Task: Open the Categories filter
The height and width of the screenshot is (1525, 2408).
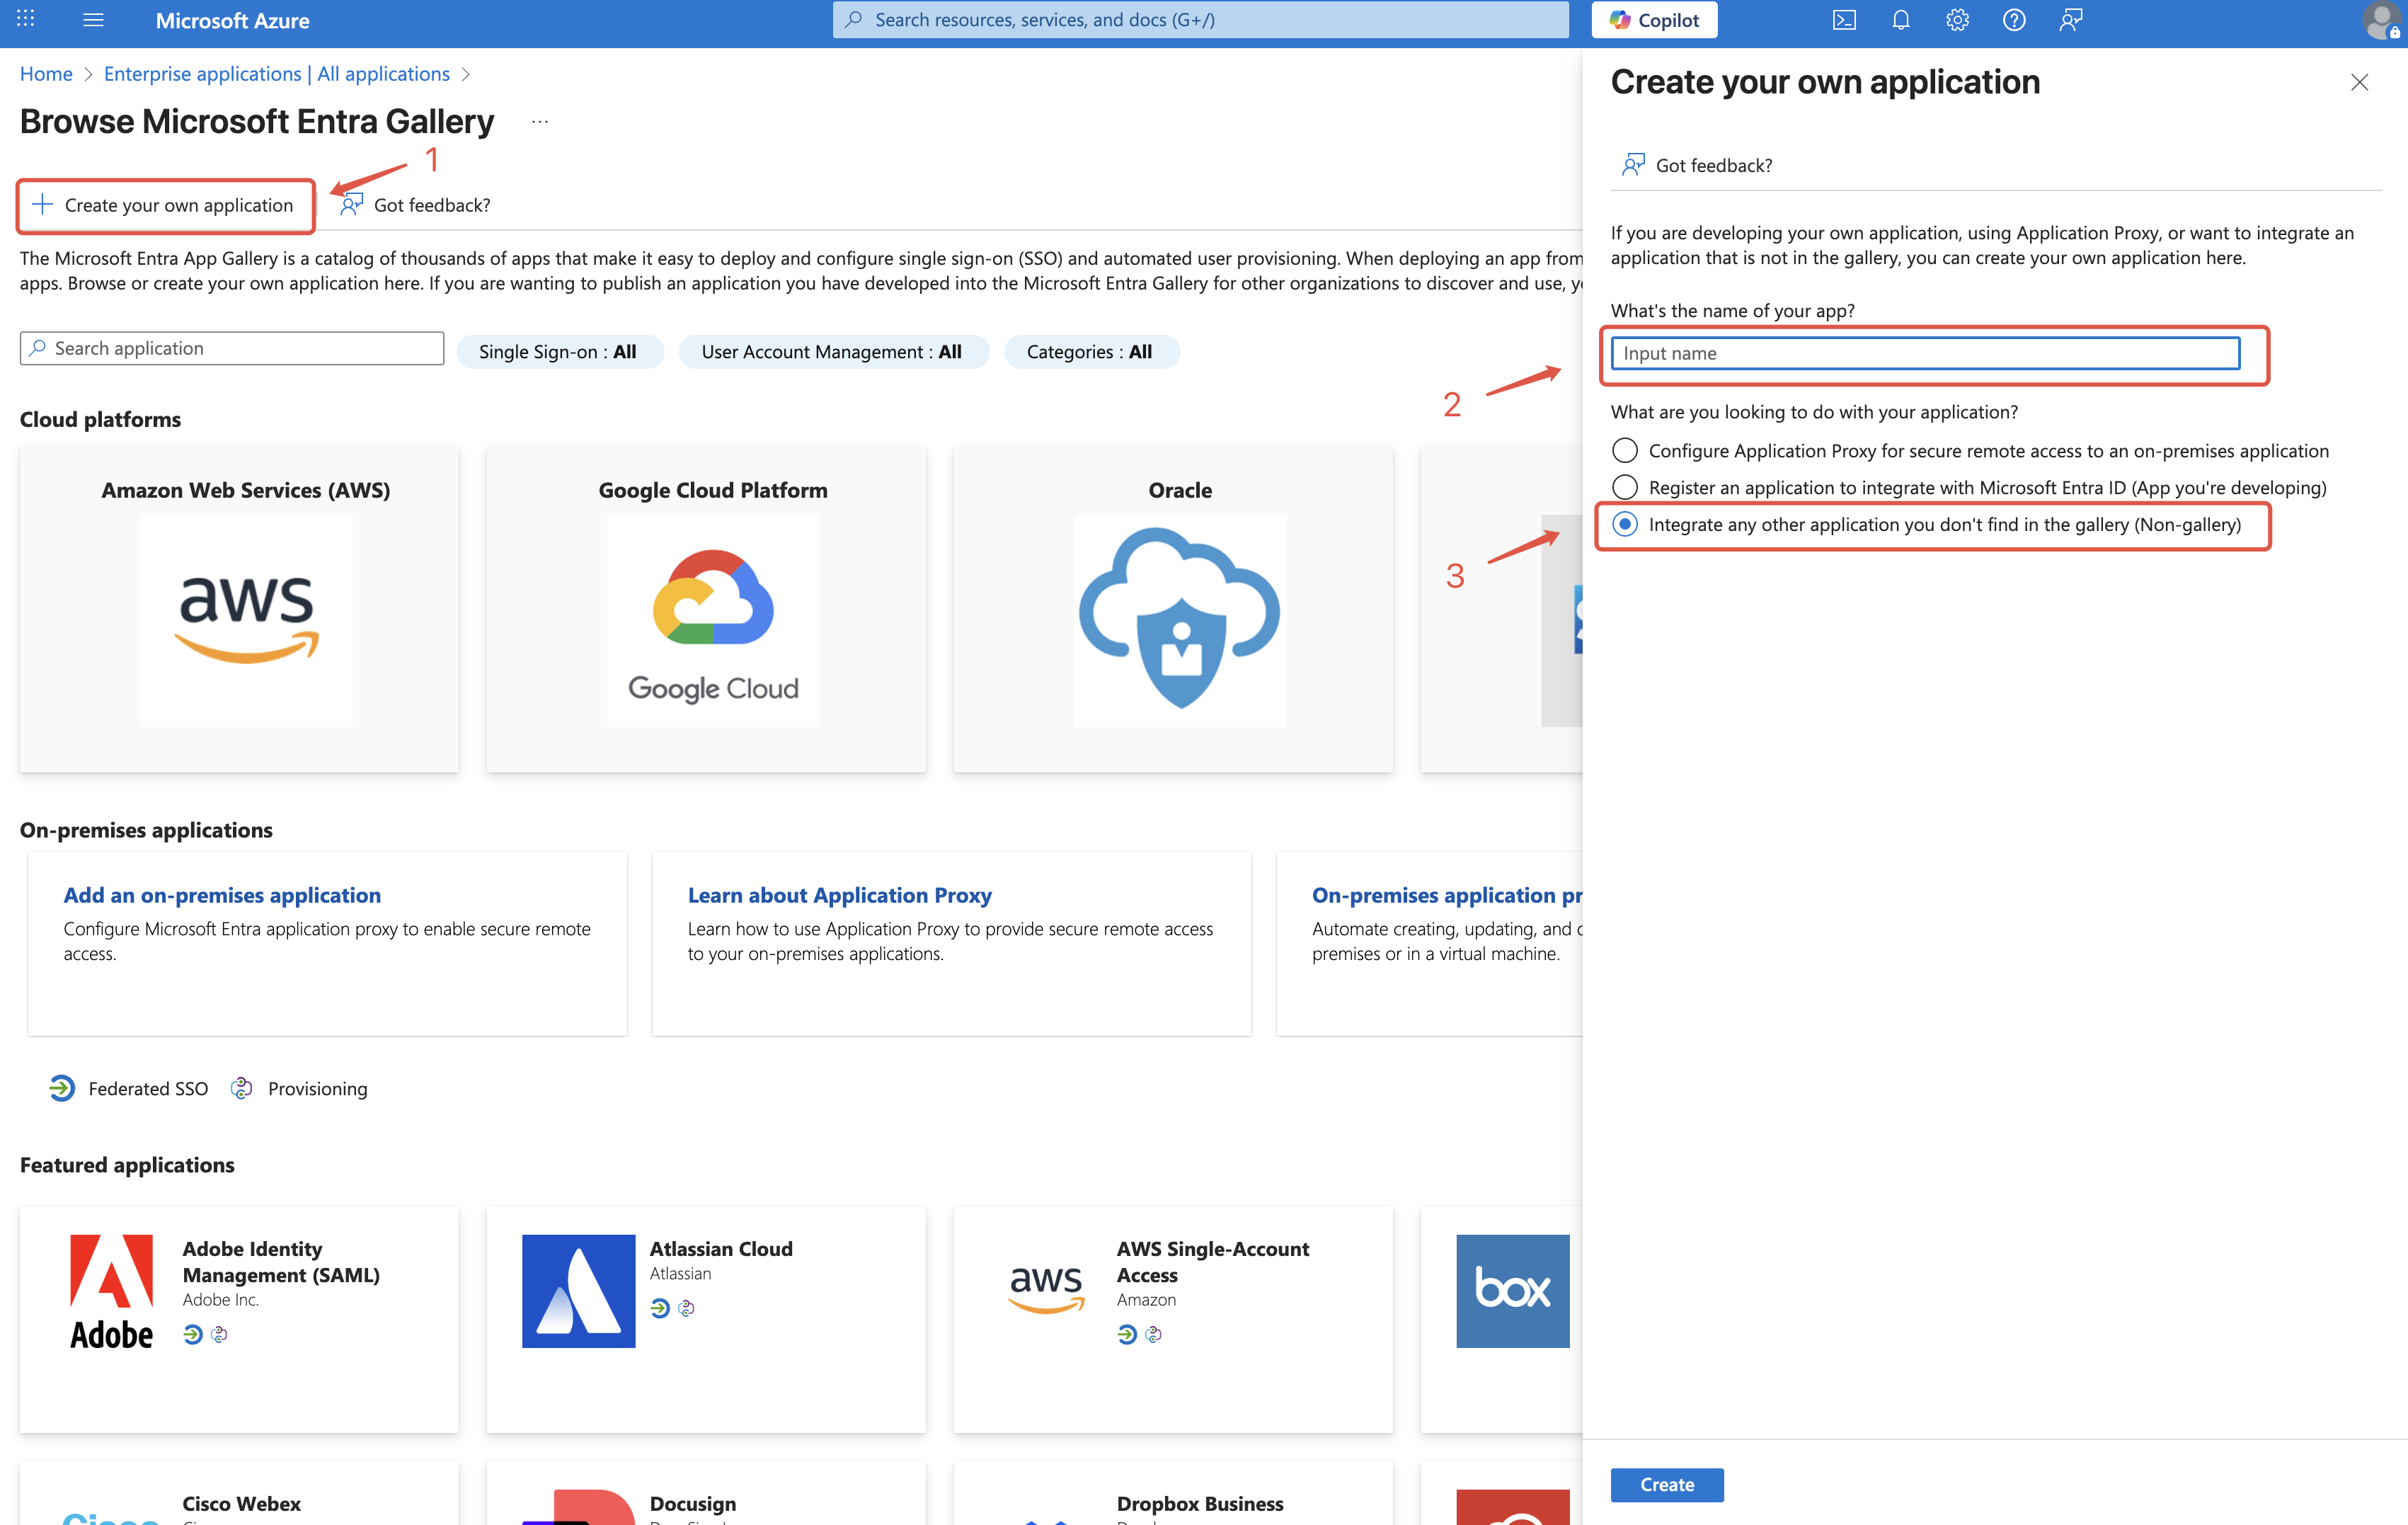Action: (x=1089, y=352)
